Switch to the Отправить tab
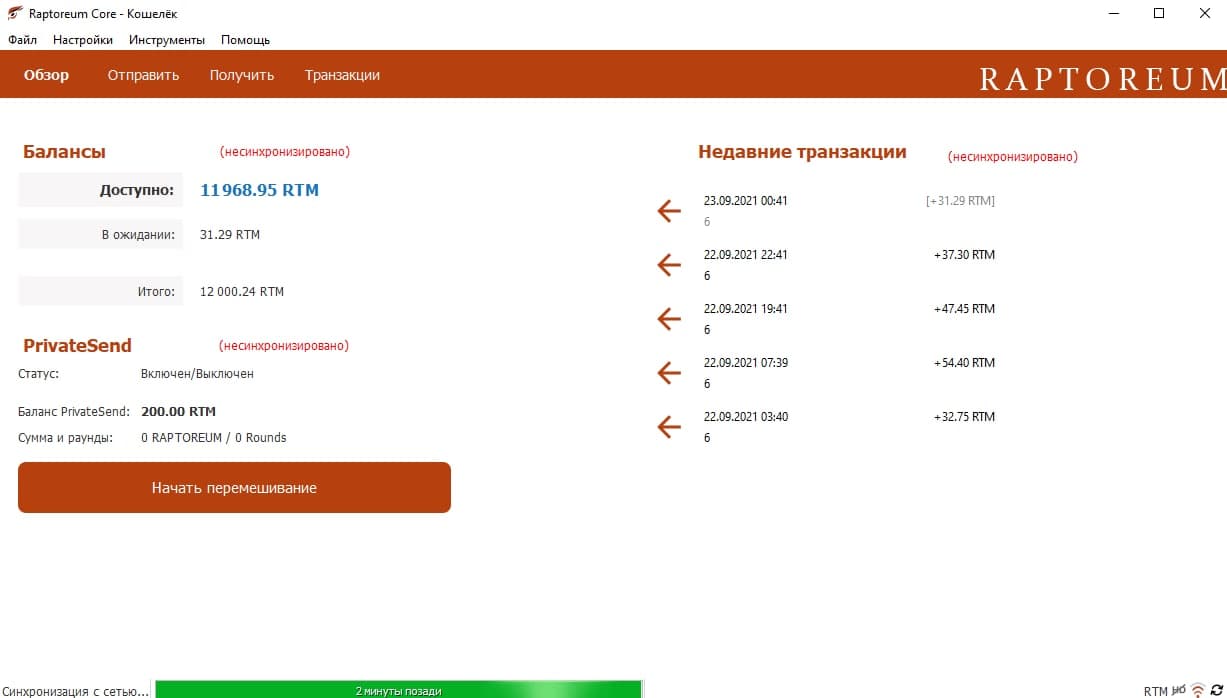The height and width of the screenshot is (698, 1227). (x=143, y=75)
